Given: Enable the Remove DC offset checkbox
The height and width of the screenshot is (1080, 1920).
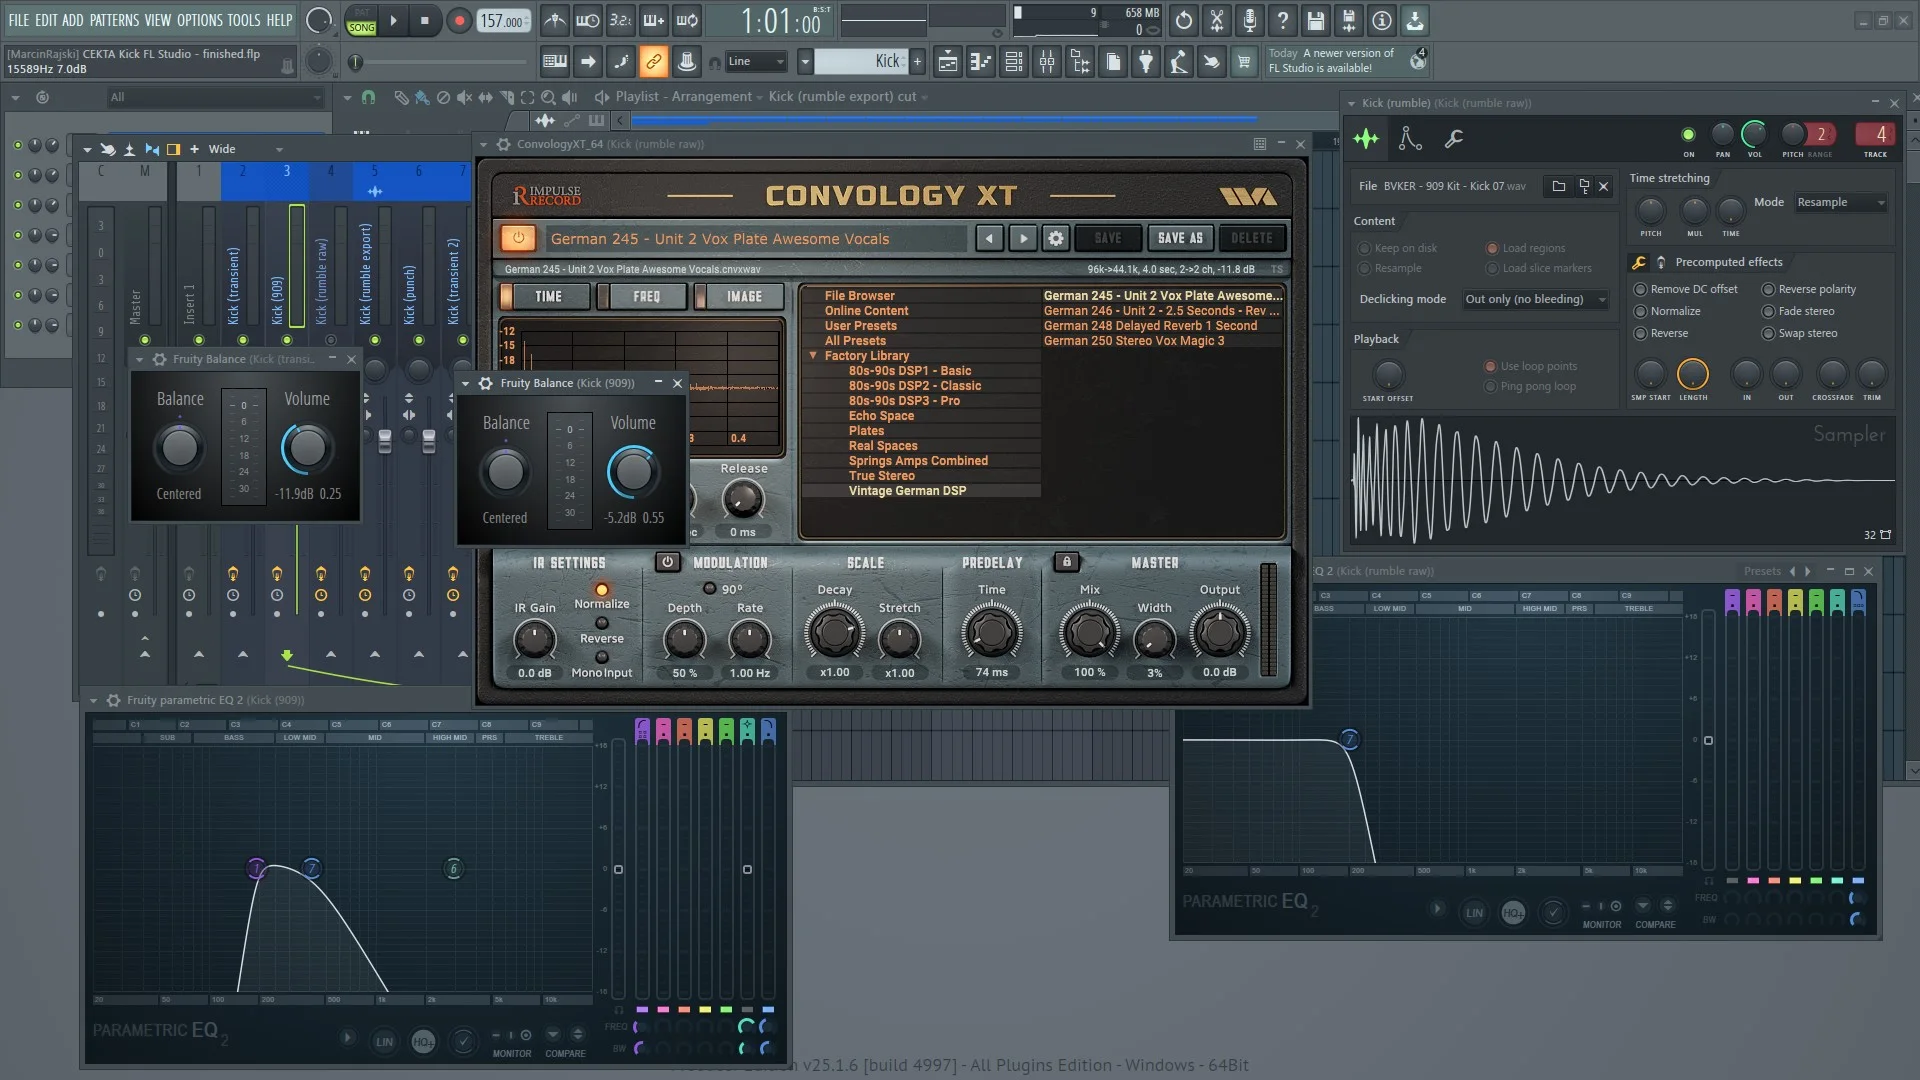Looking at the screenshot, I should click(1641, 289).
